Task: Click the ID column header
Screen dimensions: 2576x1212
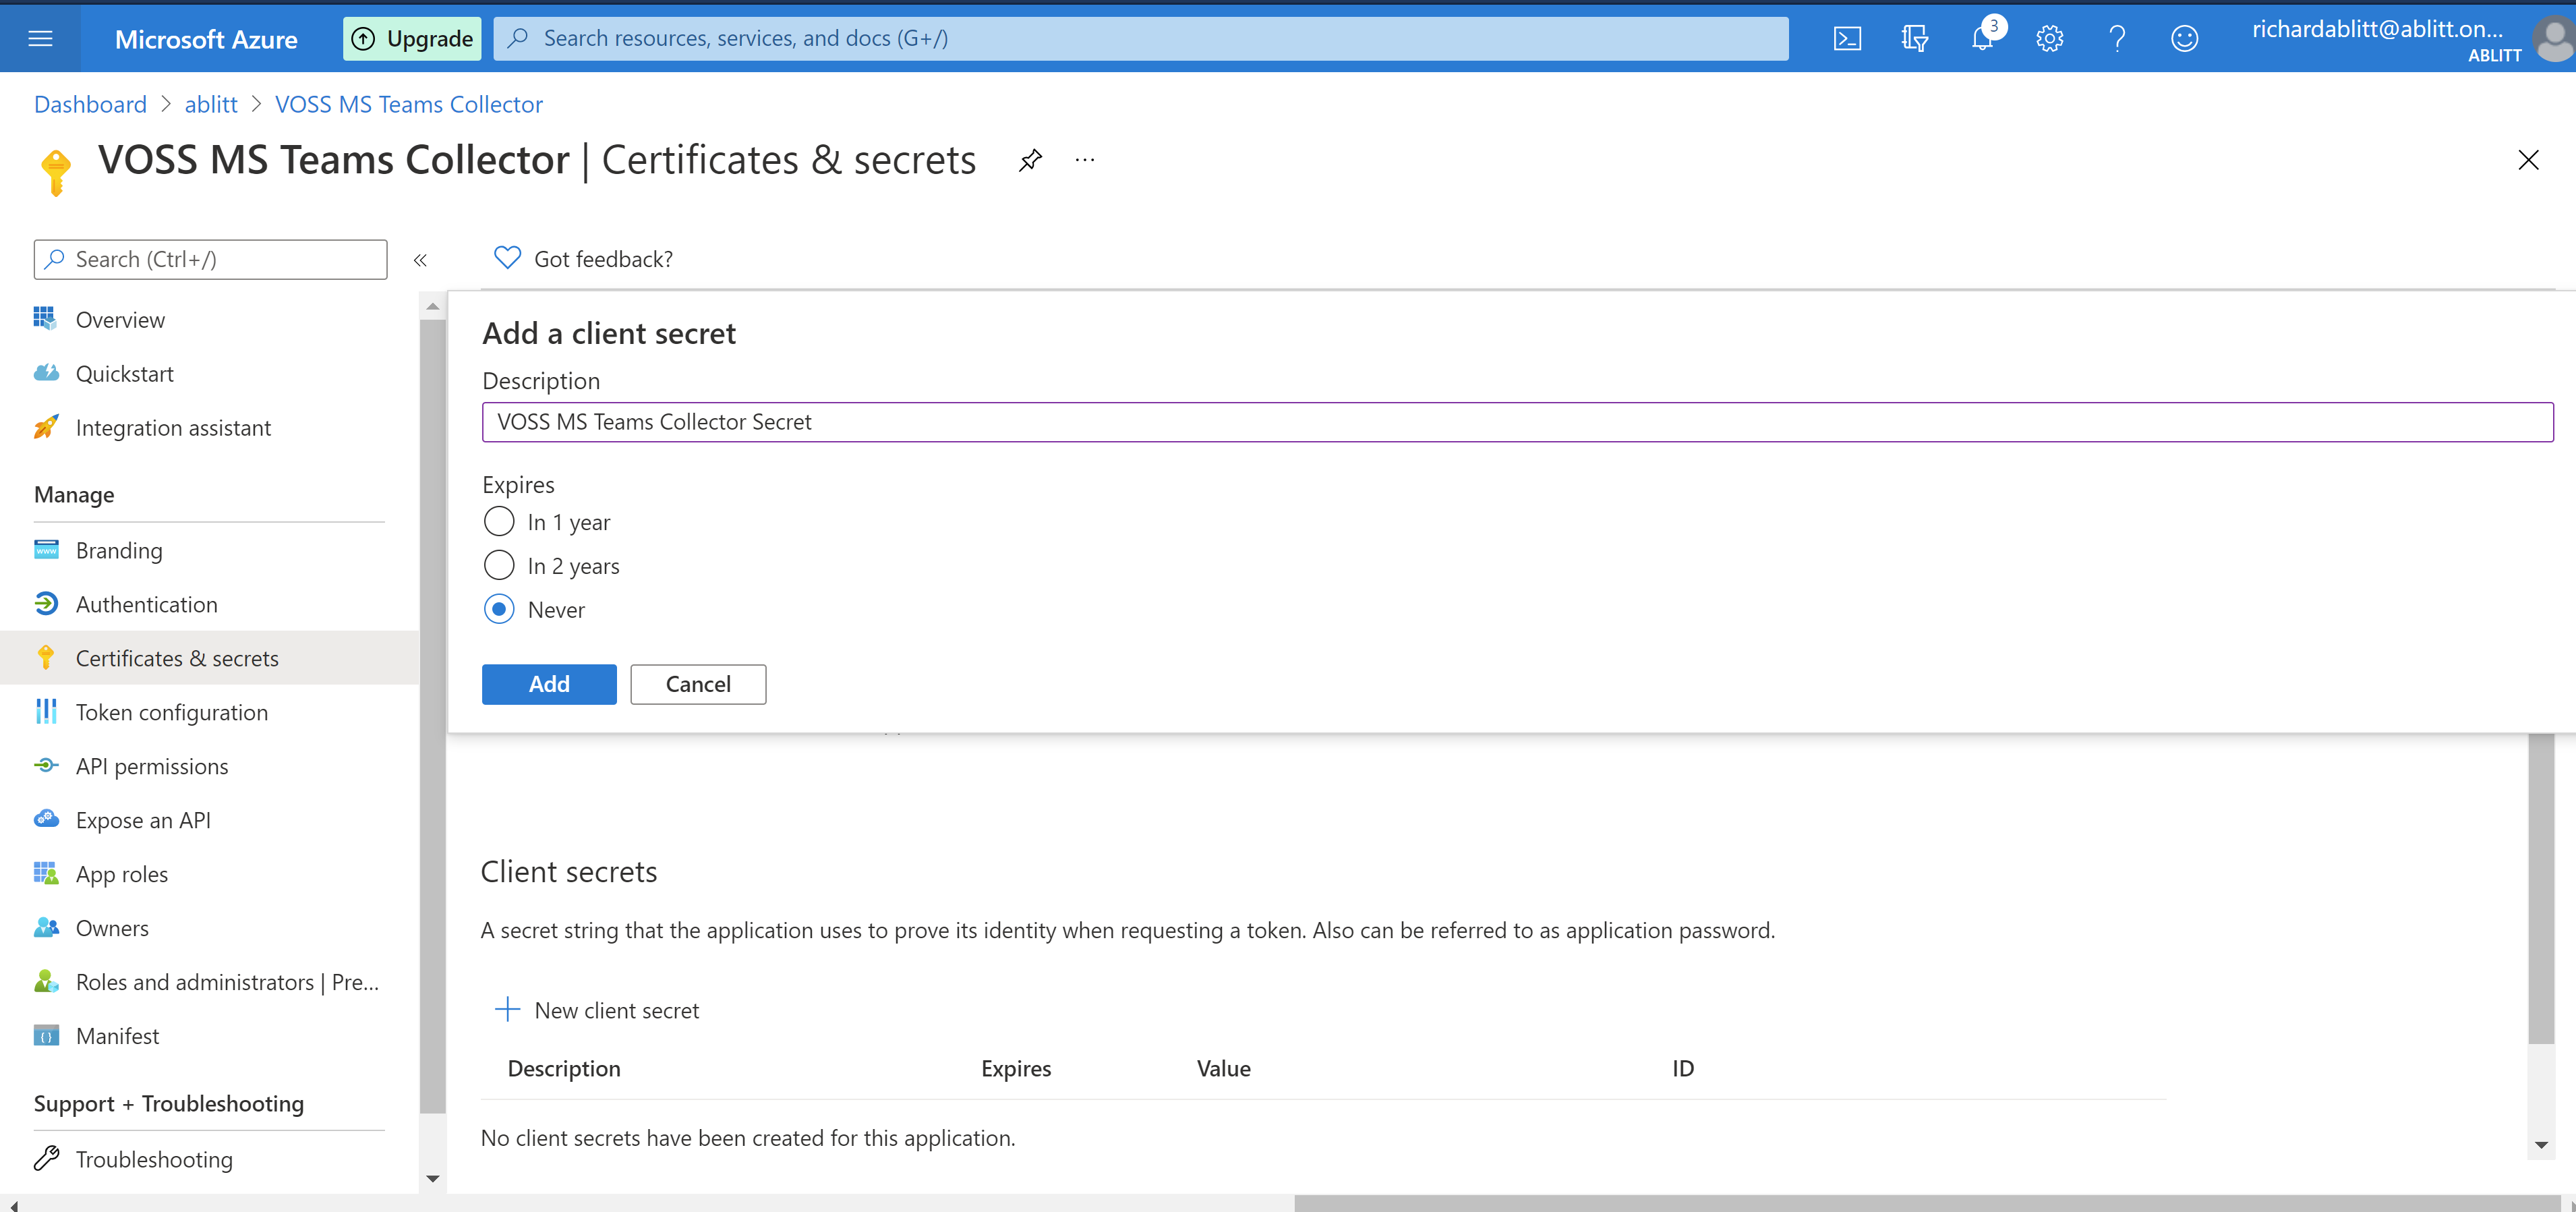Action: click(1683, 1068)
